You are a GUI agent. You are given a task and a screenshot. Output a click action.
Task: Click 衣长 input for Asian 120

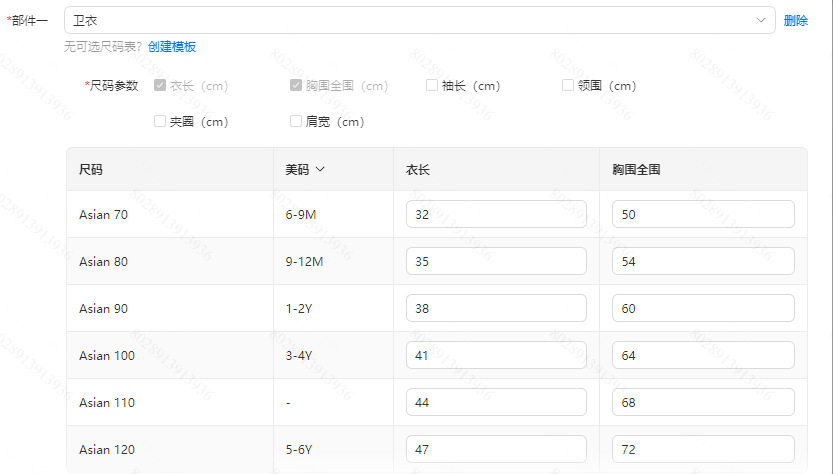(496, 449)
